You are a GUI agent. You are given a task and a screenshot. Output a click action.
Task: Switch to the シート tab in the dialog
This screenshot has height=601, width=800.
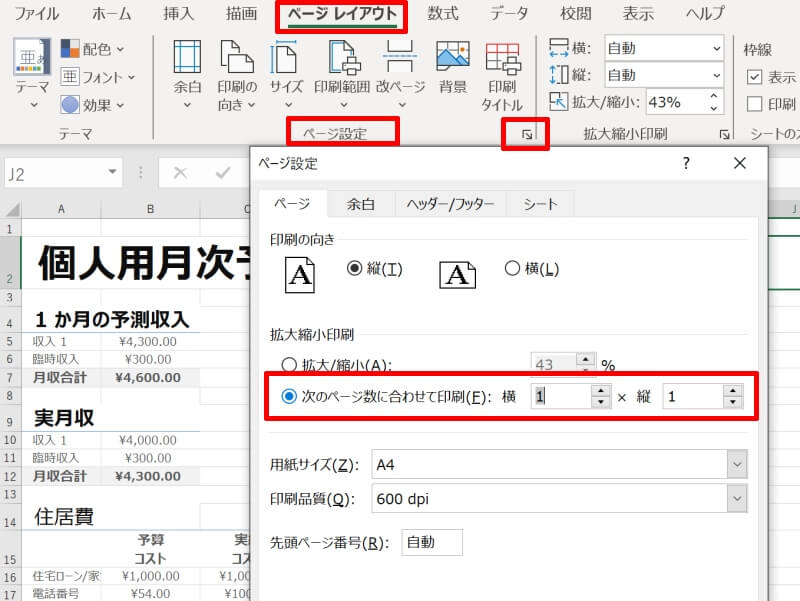click(x=539, y=203)
